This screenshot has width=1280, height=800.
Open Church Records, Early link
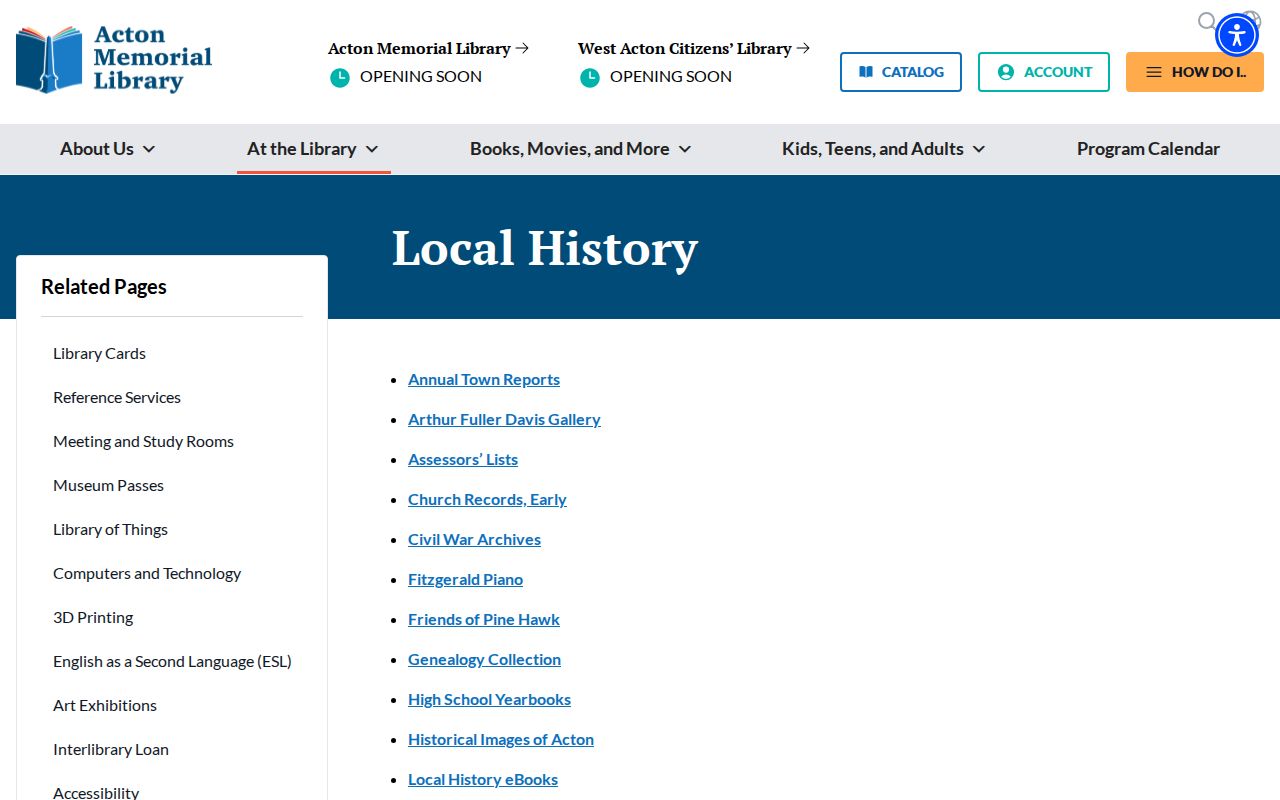pos(487,499)
